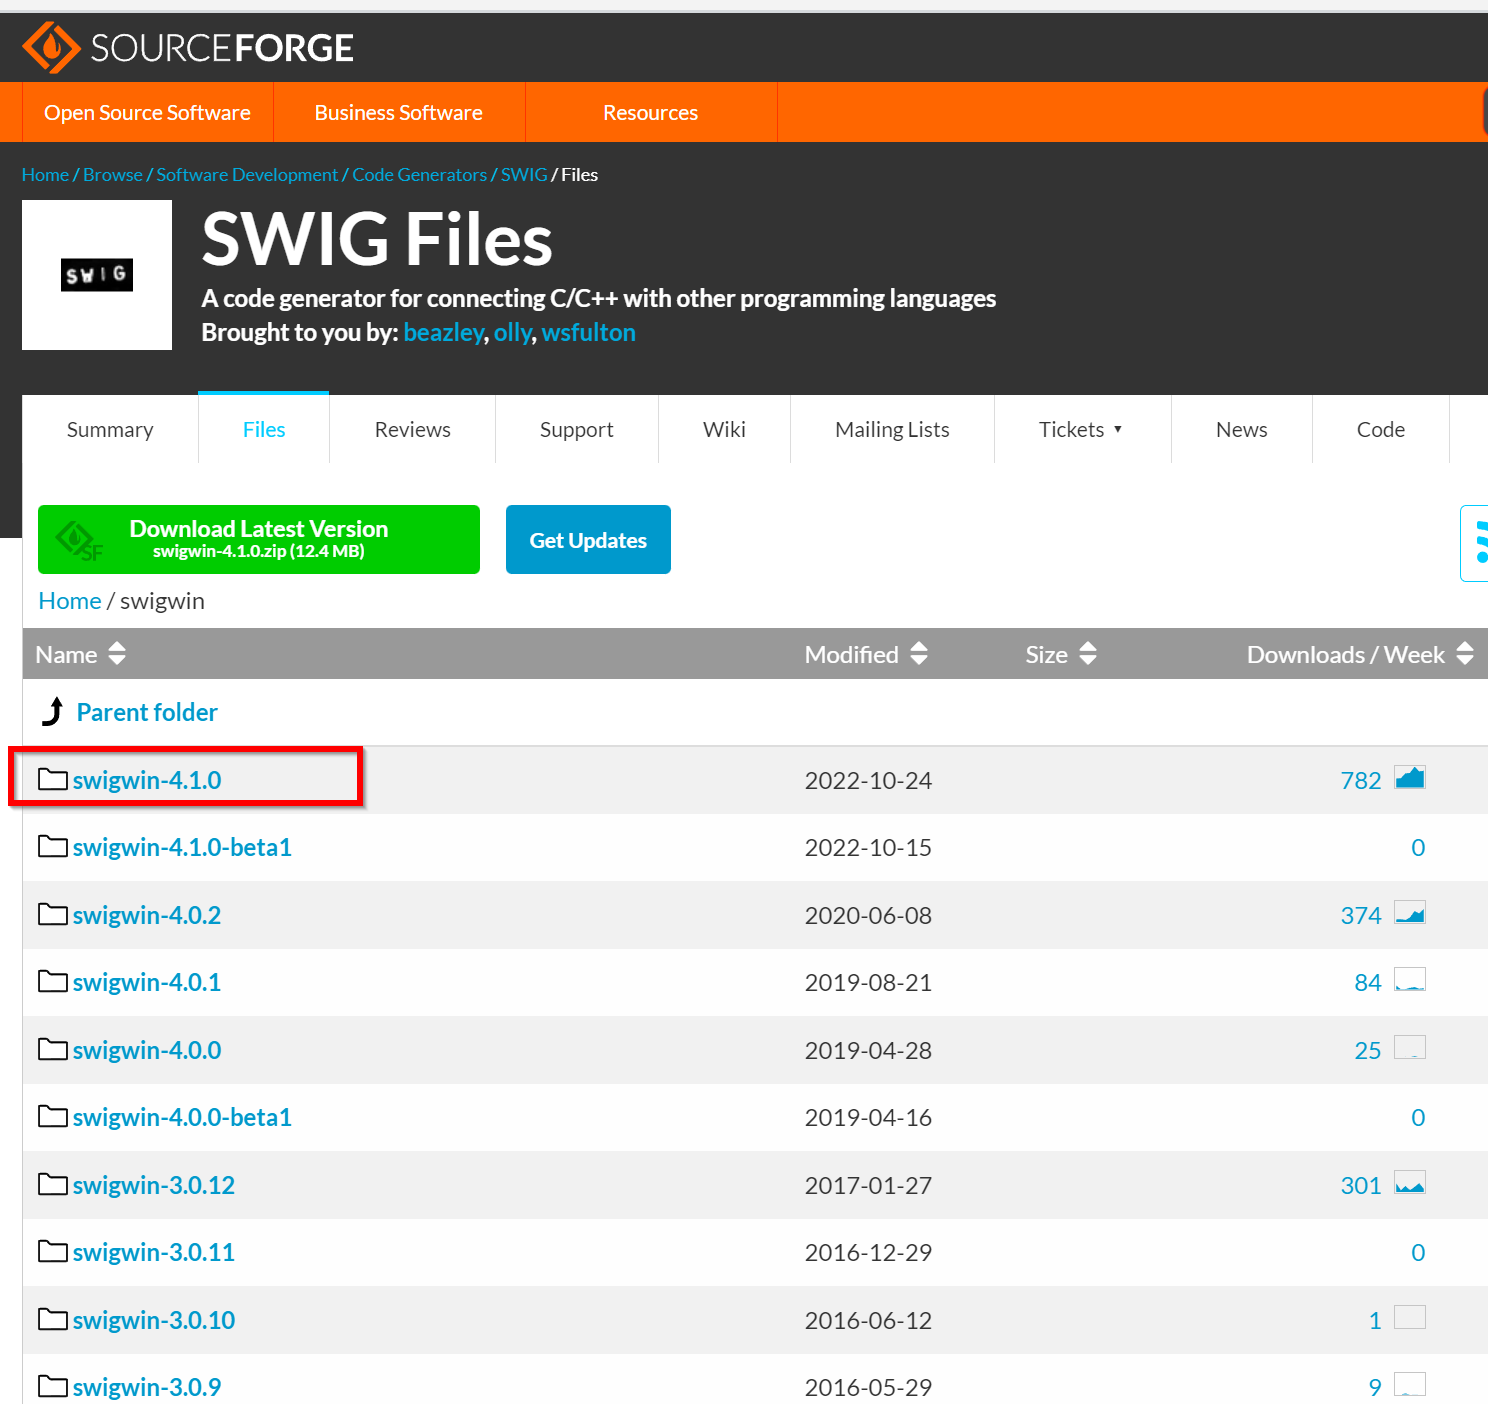Image resolution: width=1488 pixels, height=1404 pixels.
Task: Open the swigwin-3.0.12 folder link
Action: point(154,1185)
